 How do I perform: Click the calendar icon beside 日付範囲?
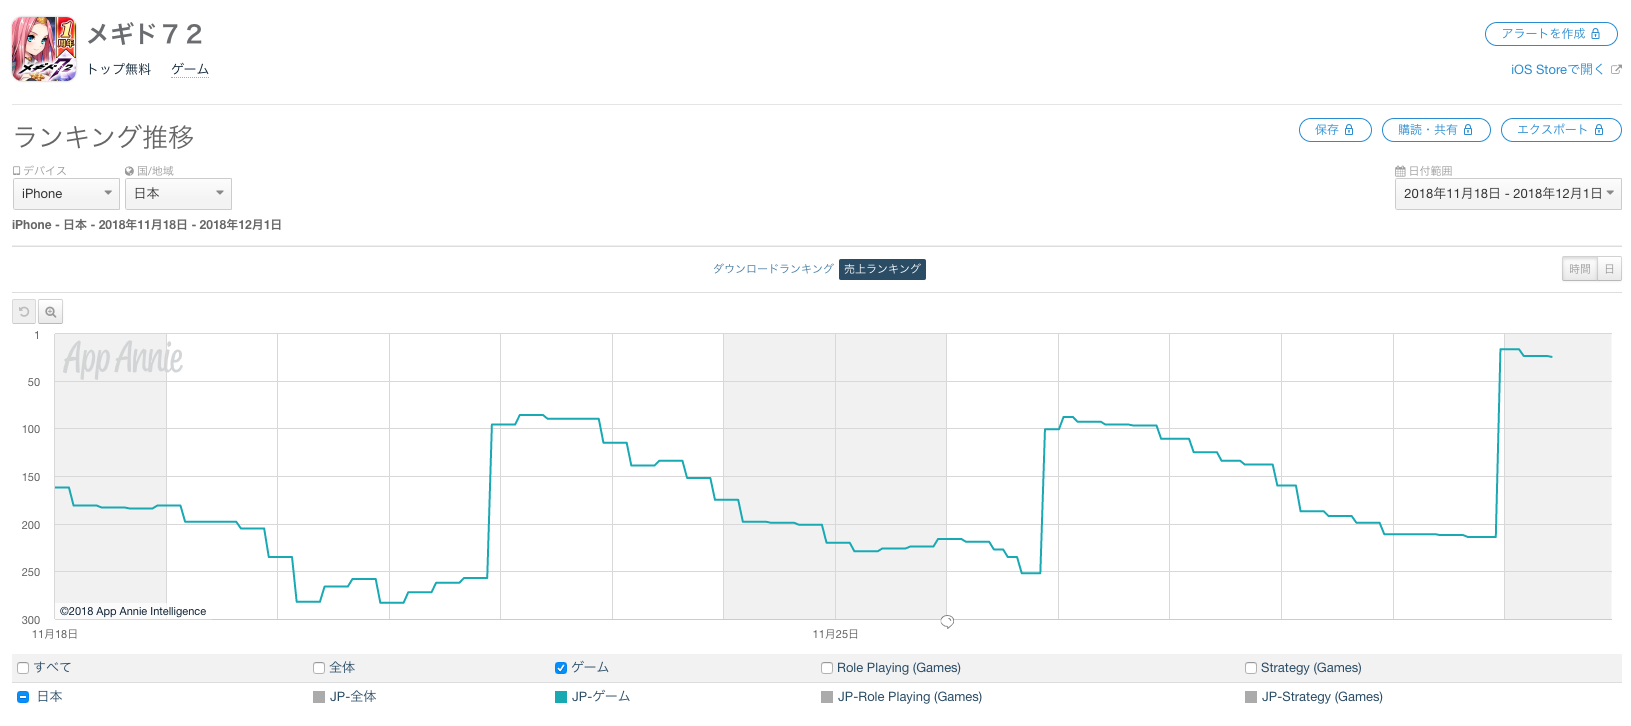pos(1400,171)
